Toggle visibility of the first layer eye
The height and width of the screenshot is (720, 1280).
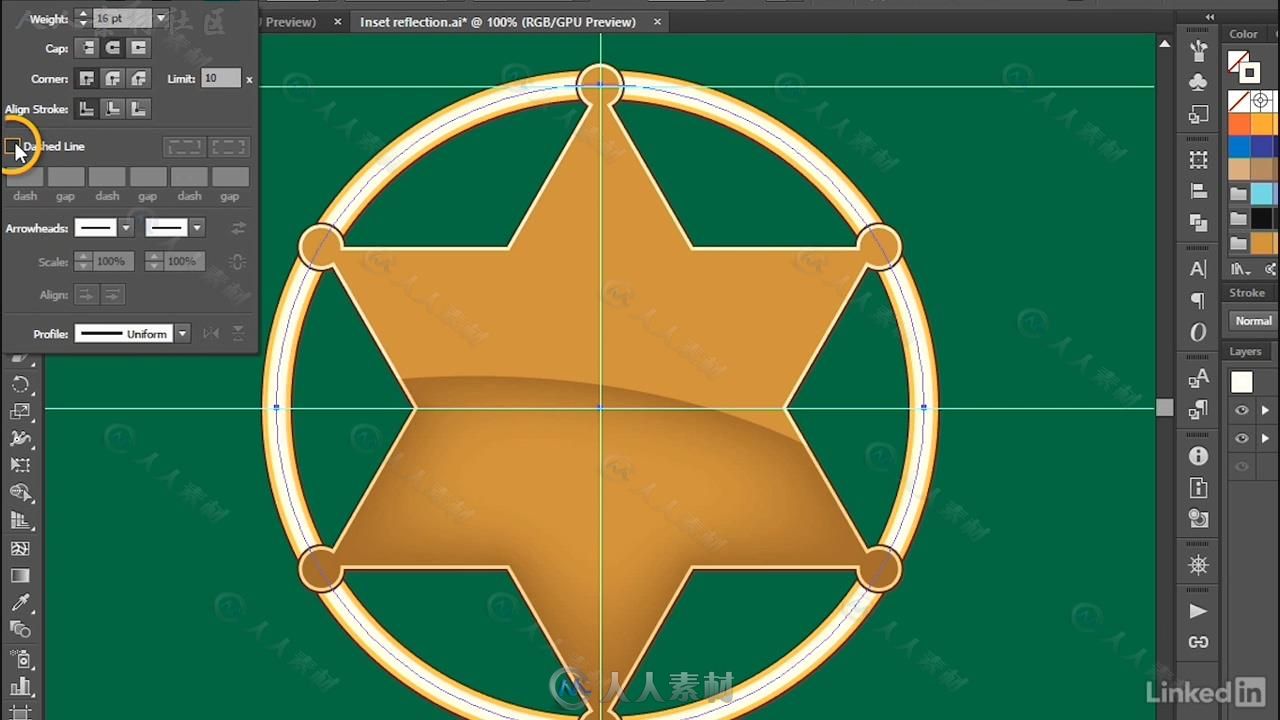(1241, 411)
